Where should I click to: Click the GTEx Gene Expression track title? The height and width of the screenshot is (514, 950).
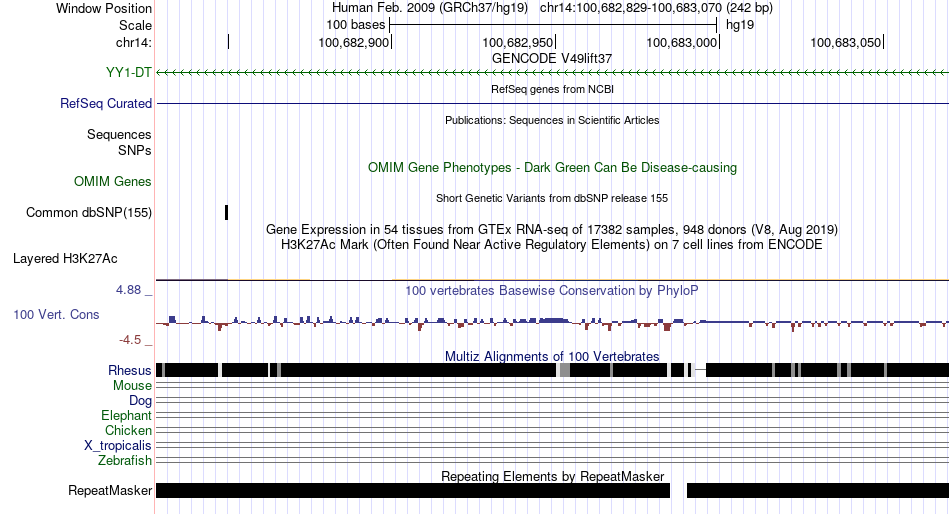552,229
